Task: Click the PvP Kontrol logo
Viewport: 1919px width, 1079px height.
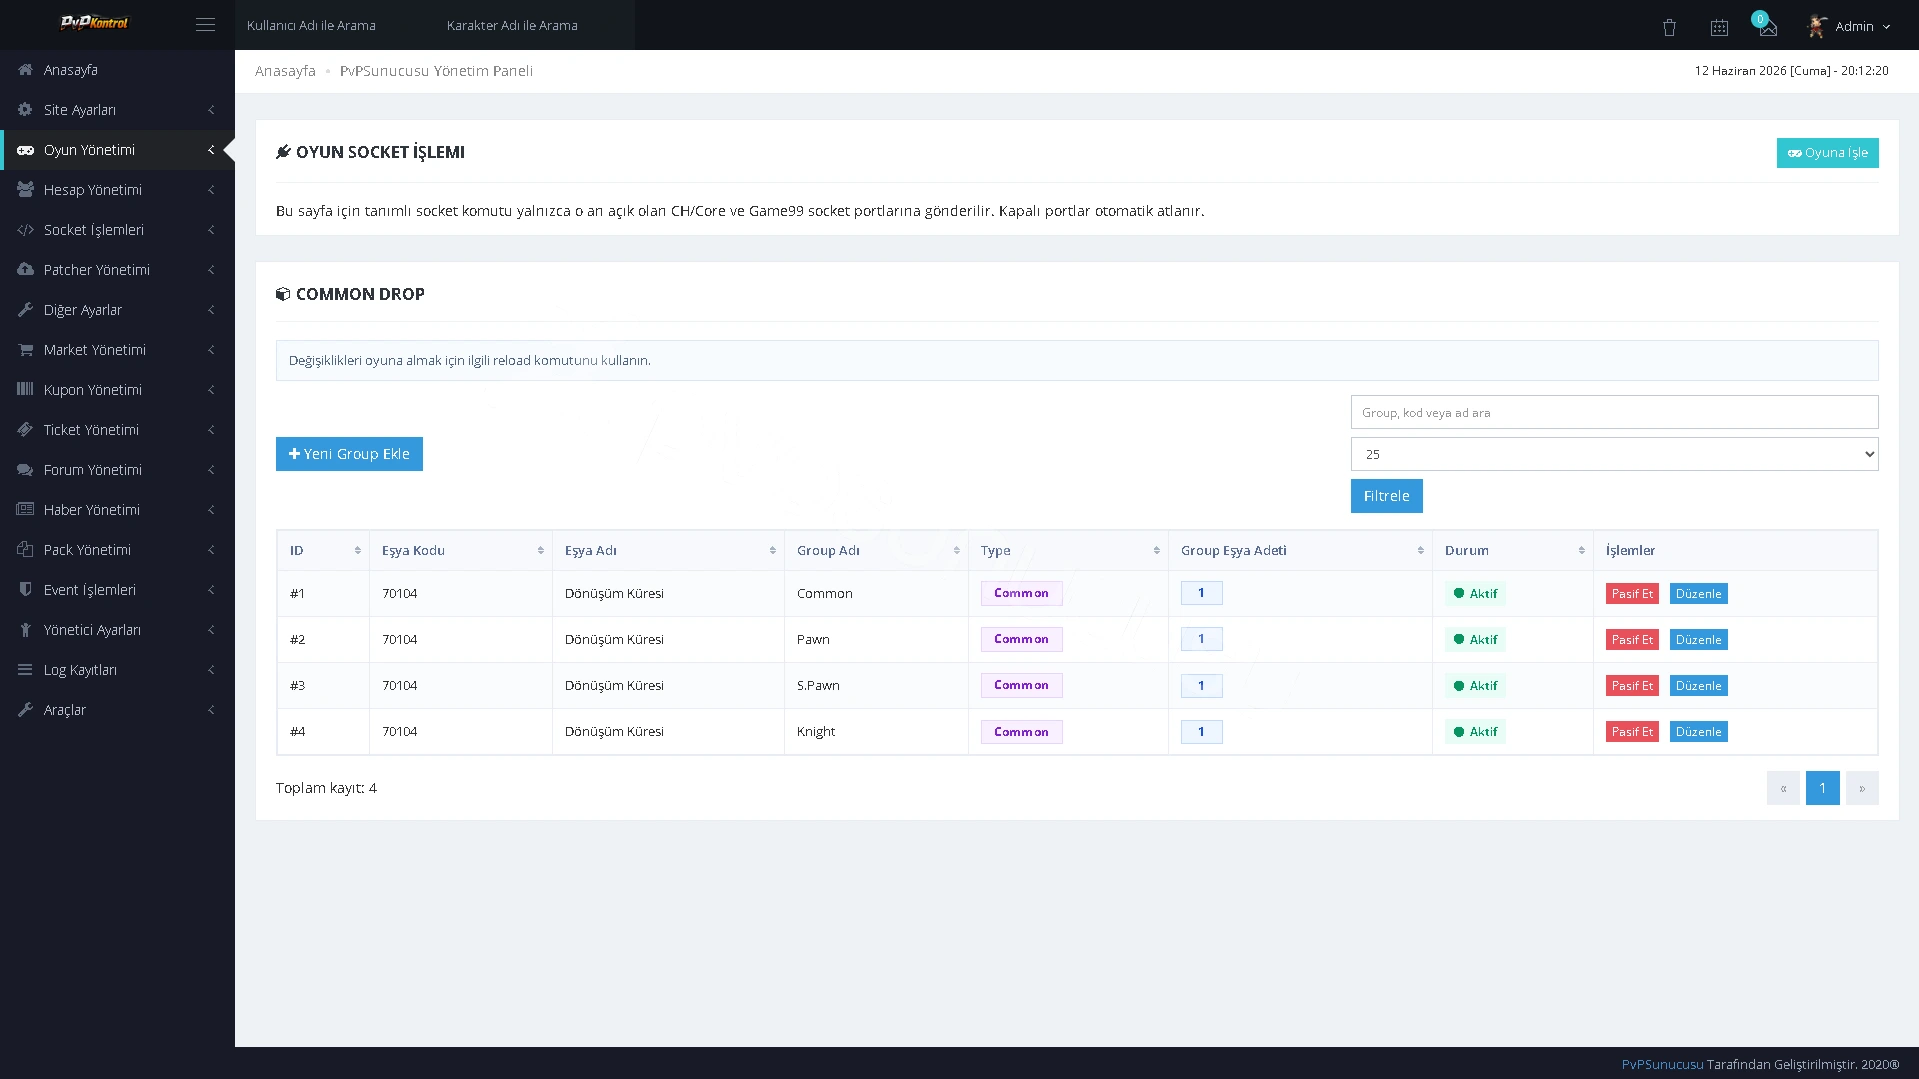Action: click(x=94, y=22)
